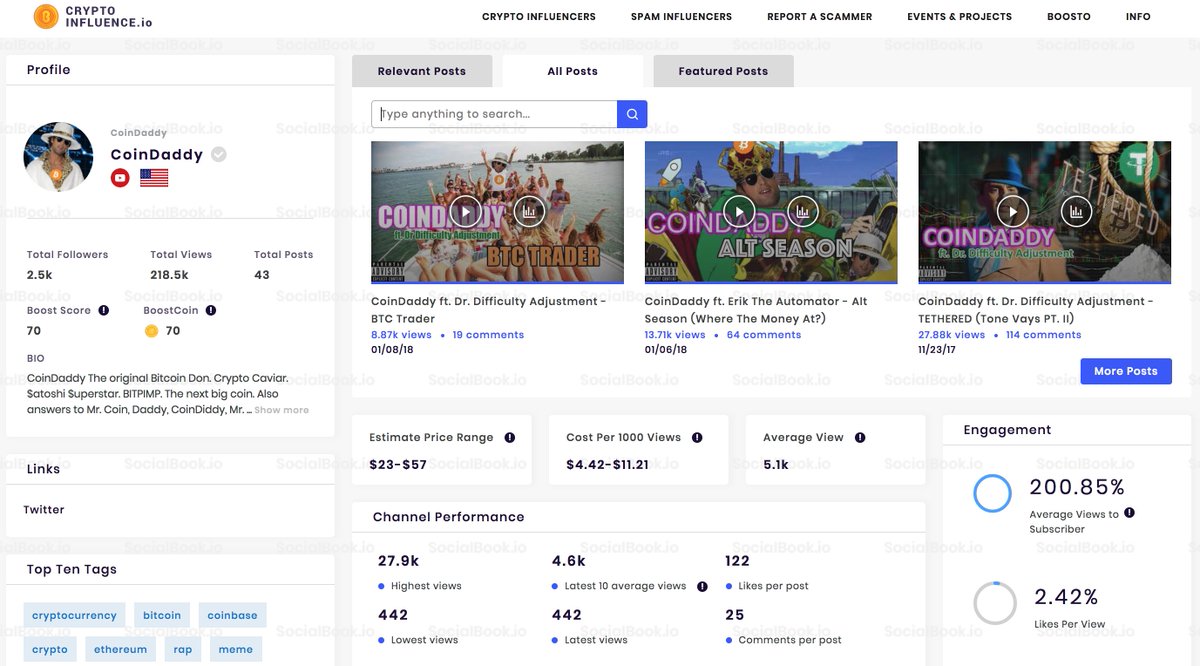Open the Alt Season post title
The height and width of the screenshot is (666, 1200).
coord(756,310)
